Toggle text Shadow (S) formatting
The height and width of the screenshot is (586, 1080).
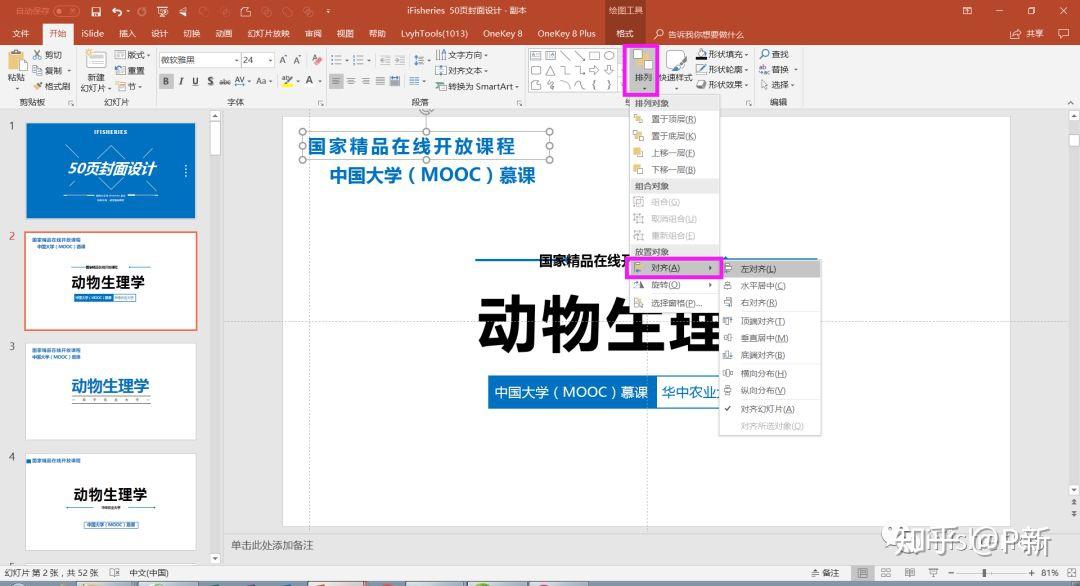(x=210, y=81)
